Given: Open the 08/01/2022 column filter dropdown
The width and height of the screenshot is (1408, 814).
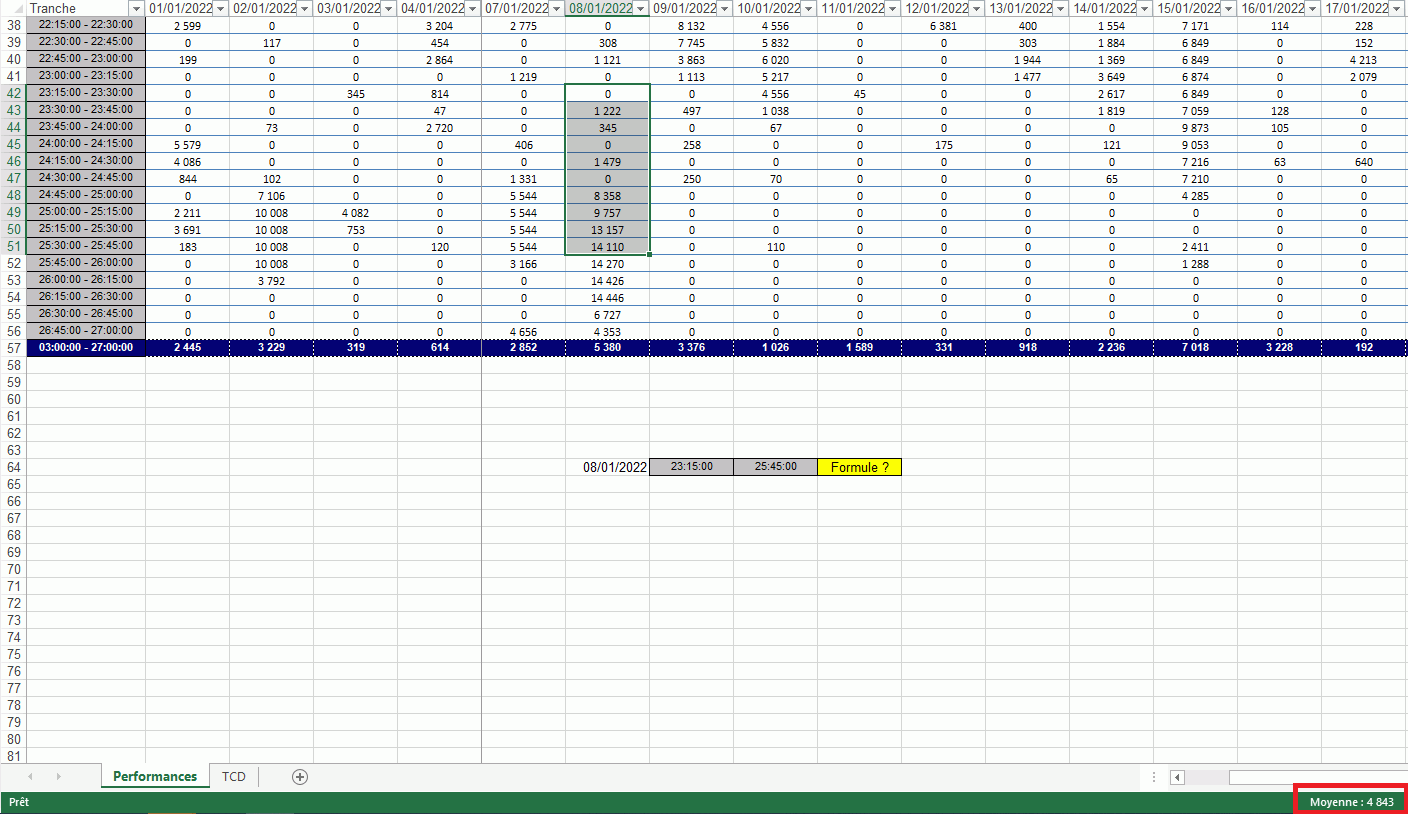Looking at the screenshot, I should click(640, 9).
